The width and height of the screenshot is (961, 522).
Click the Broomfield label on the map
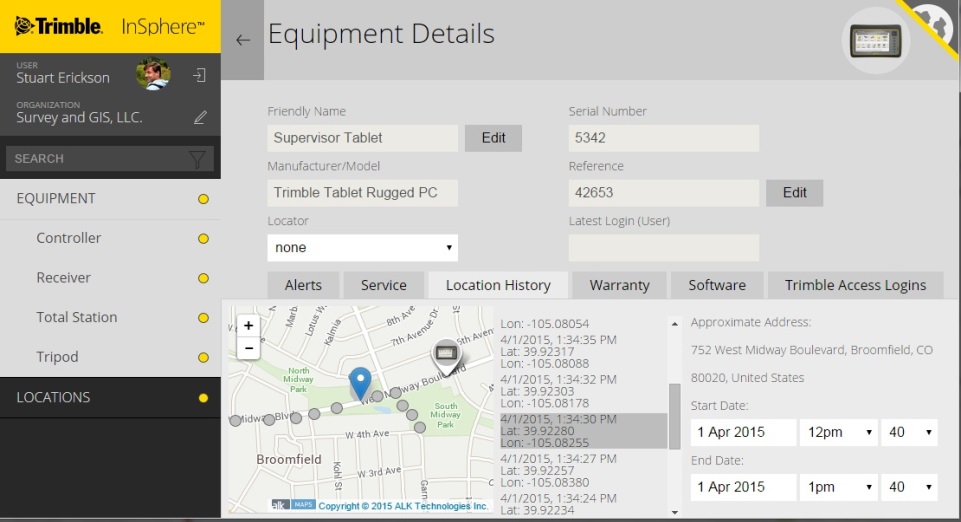coord(289,460)
